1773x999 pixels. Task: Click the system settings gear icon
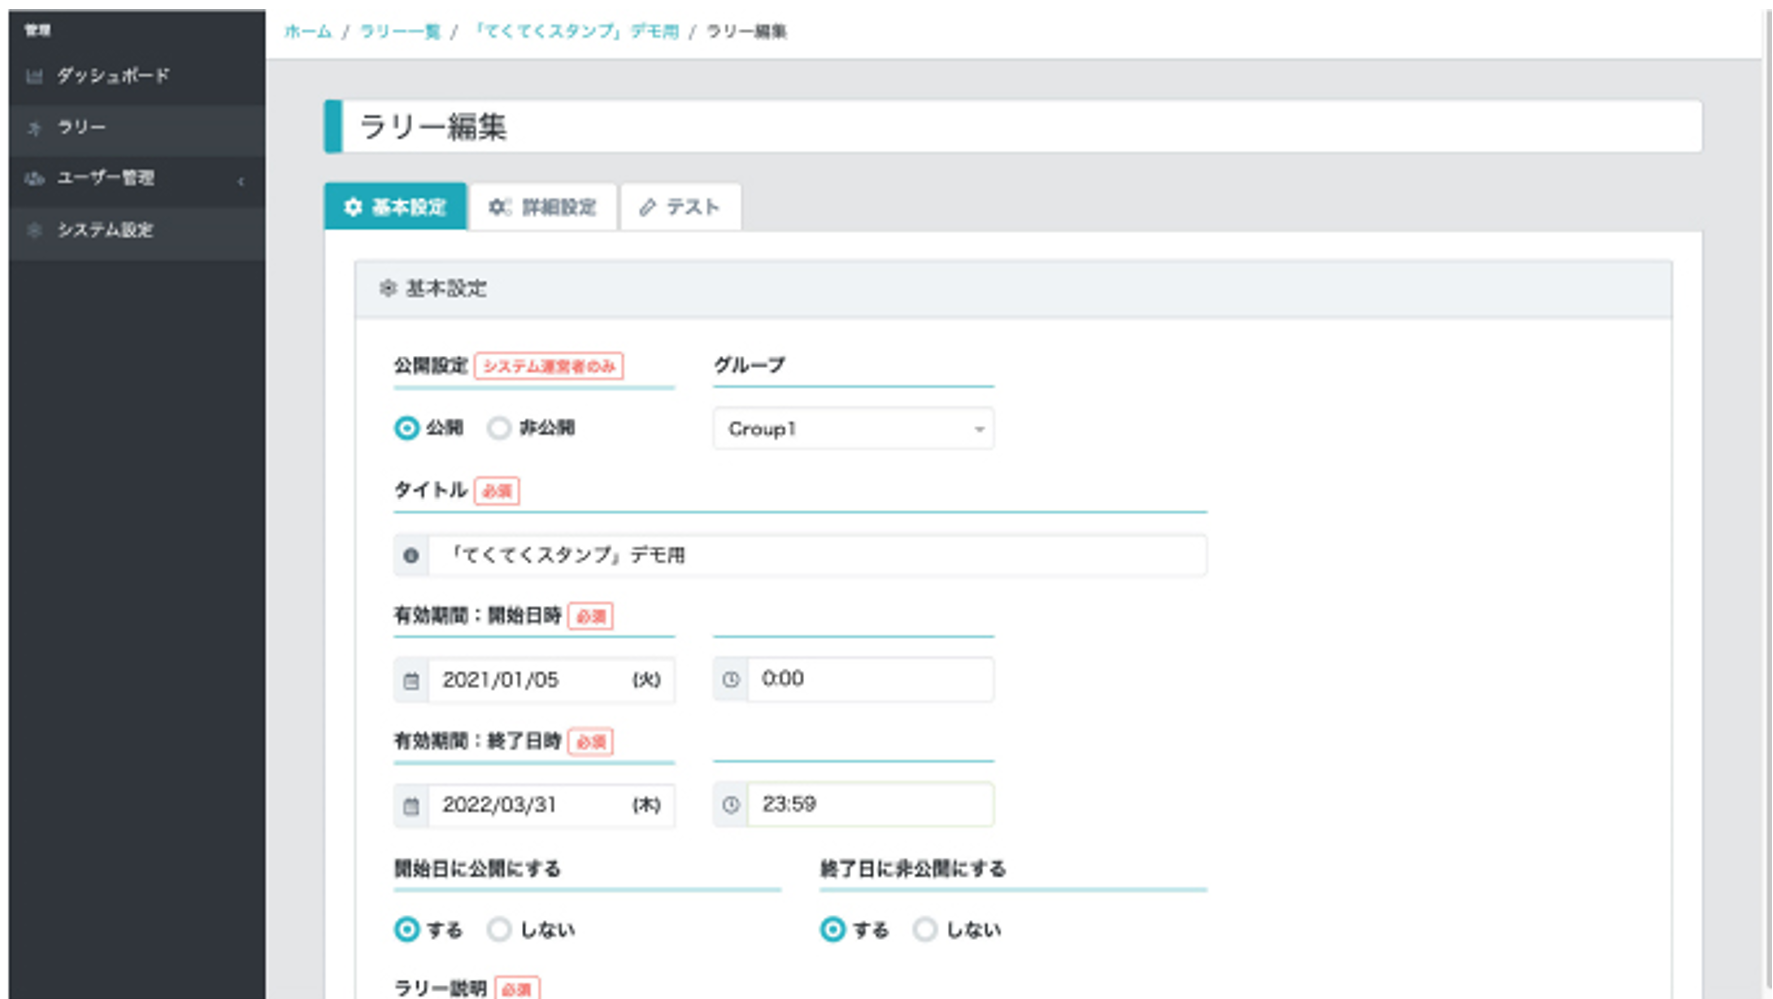(x=35, y=231)
